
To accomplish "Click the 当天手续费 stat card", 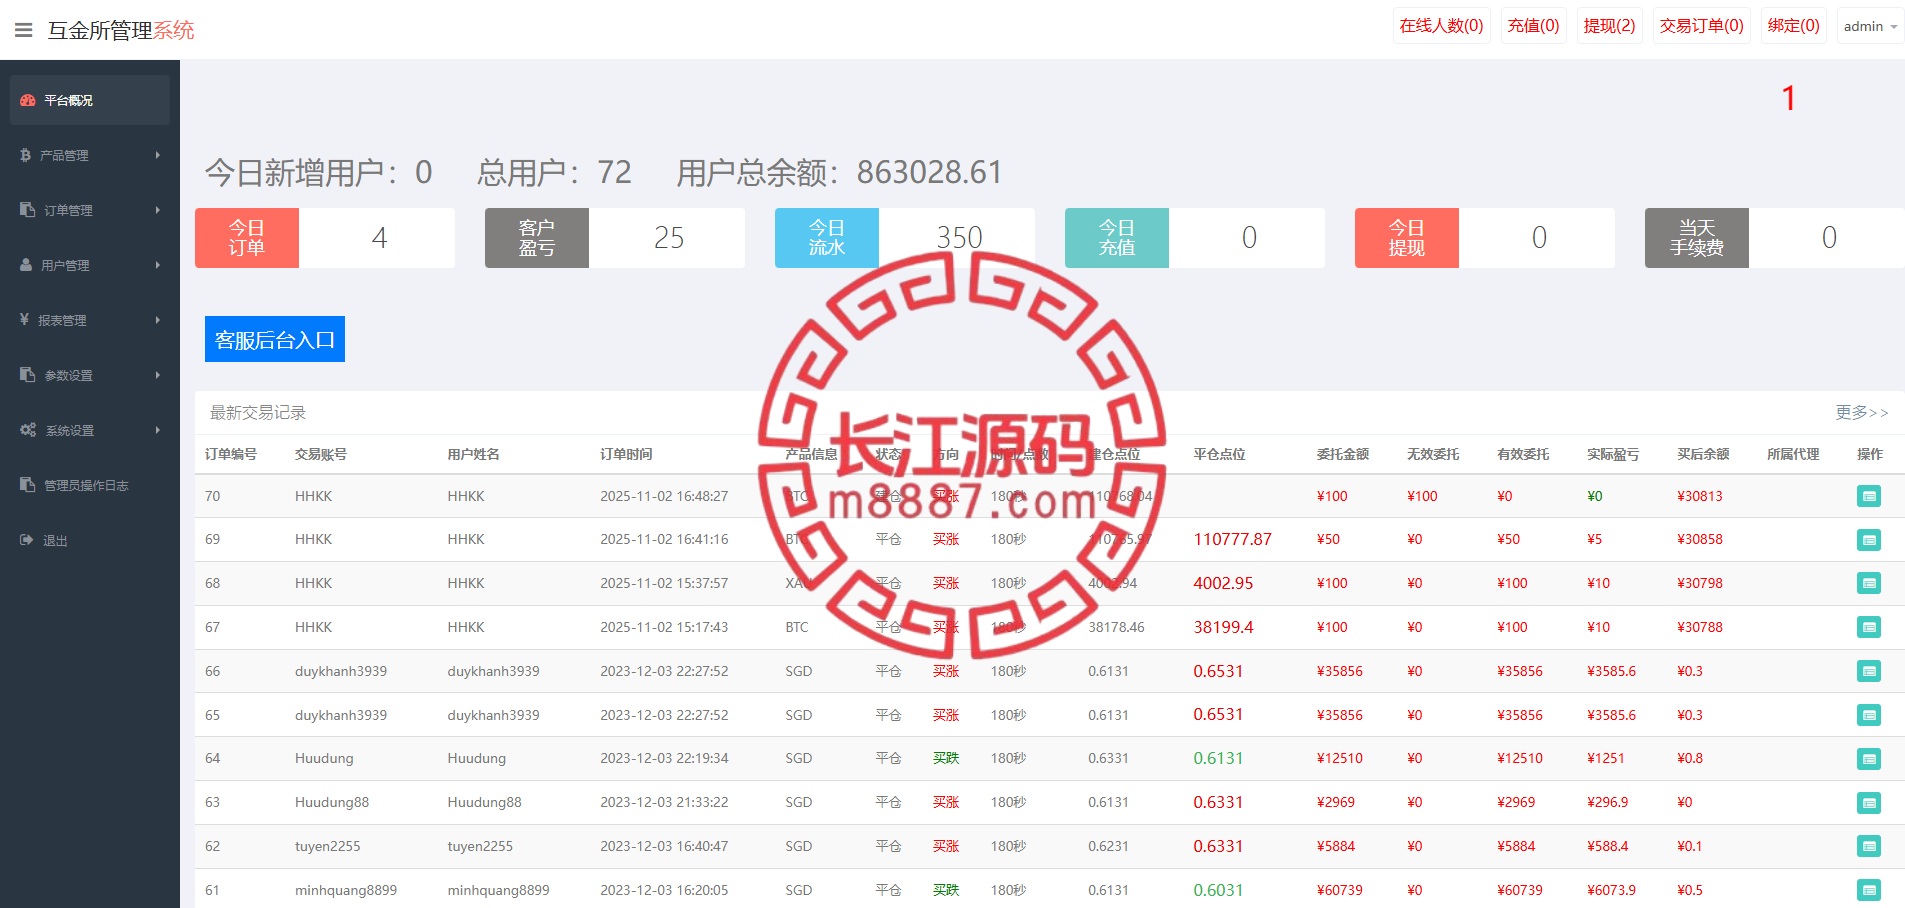I will coord(1775,238).
